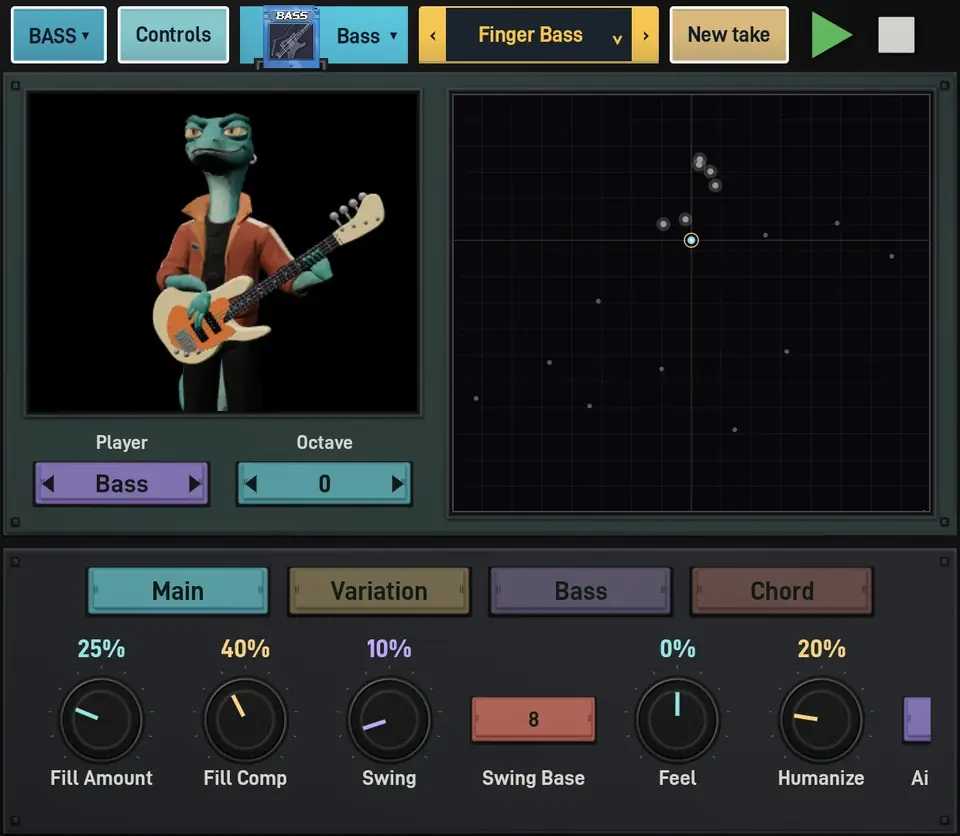Select the next Player with the right arrow
Viewport: 960px width, 836px height.
click(195, 484)
